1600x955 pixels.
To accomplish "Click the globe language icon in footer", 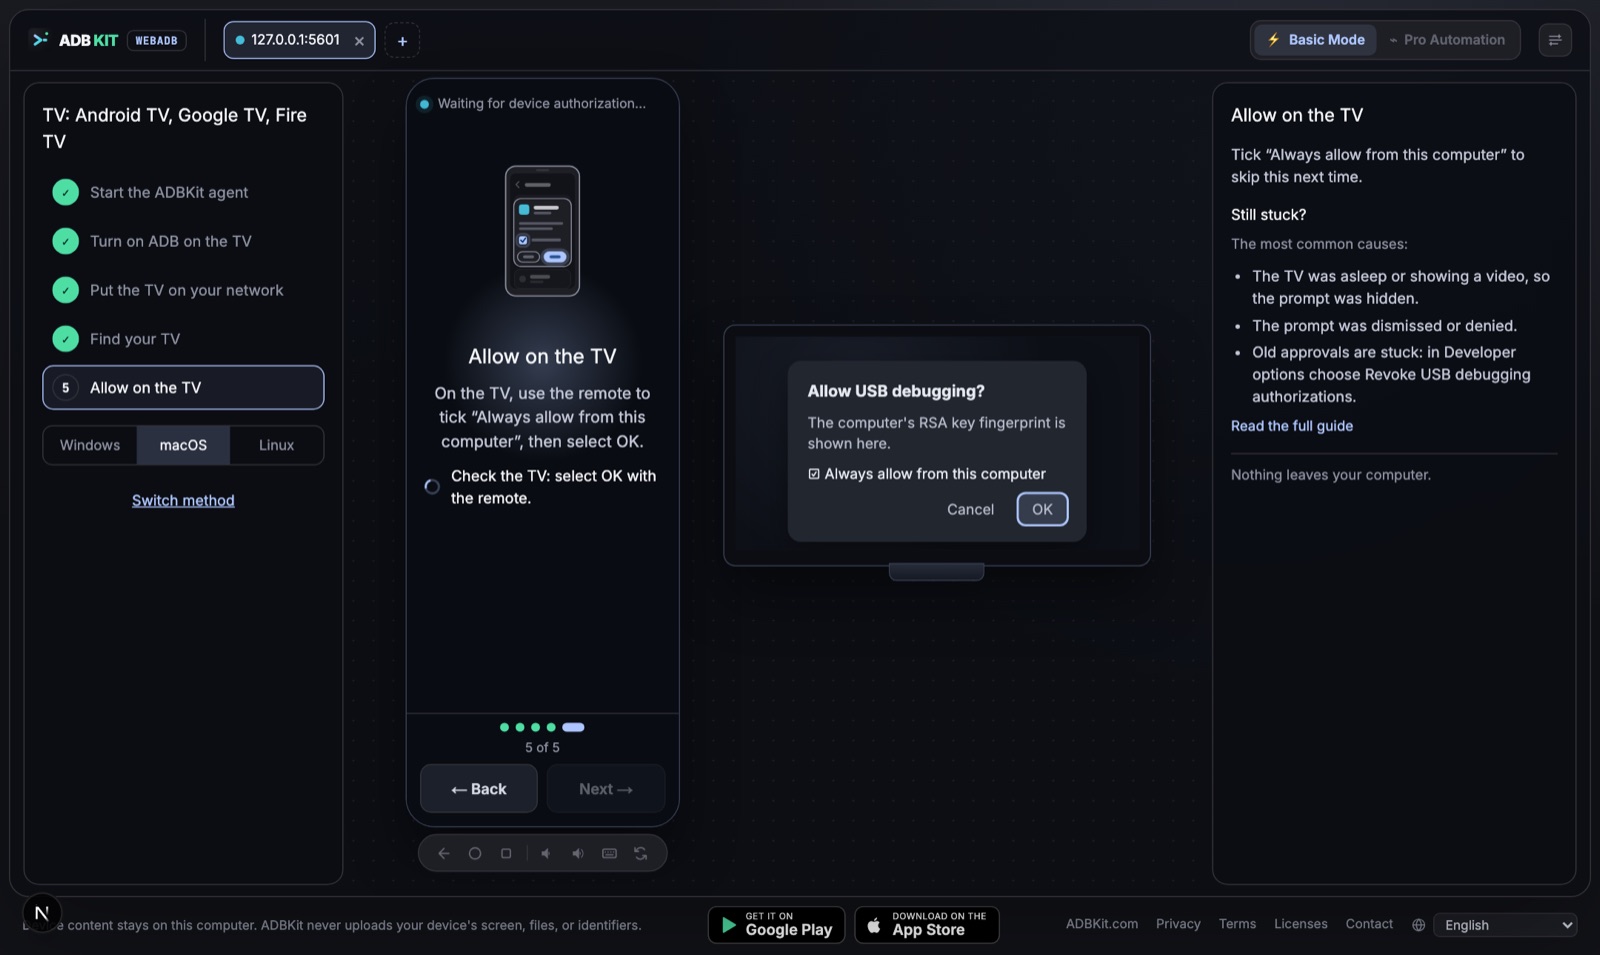I will coord(1418,925).
